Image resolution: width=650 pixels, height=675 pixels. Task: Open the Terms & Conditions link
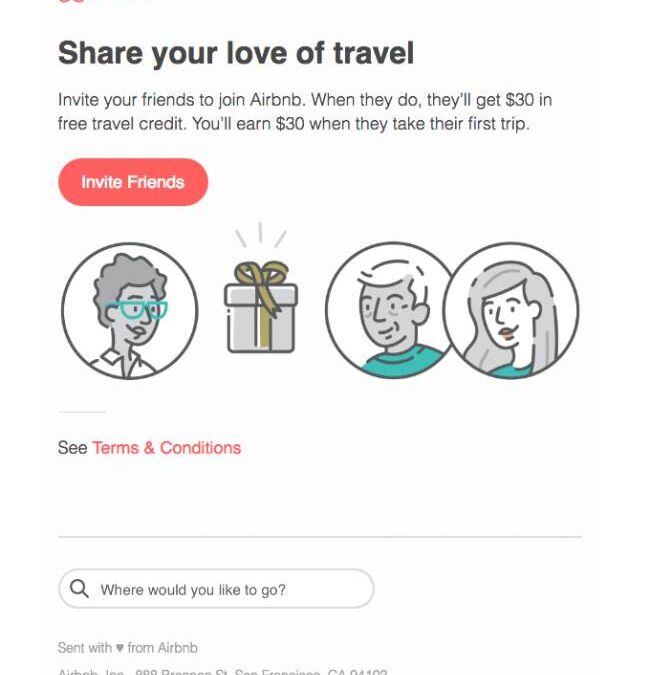click(167, 448)
